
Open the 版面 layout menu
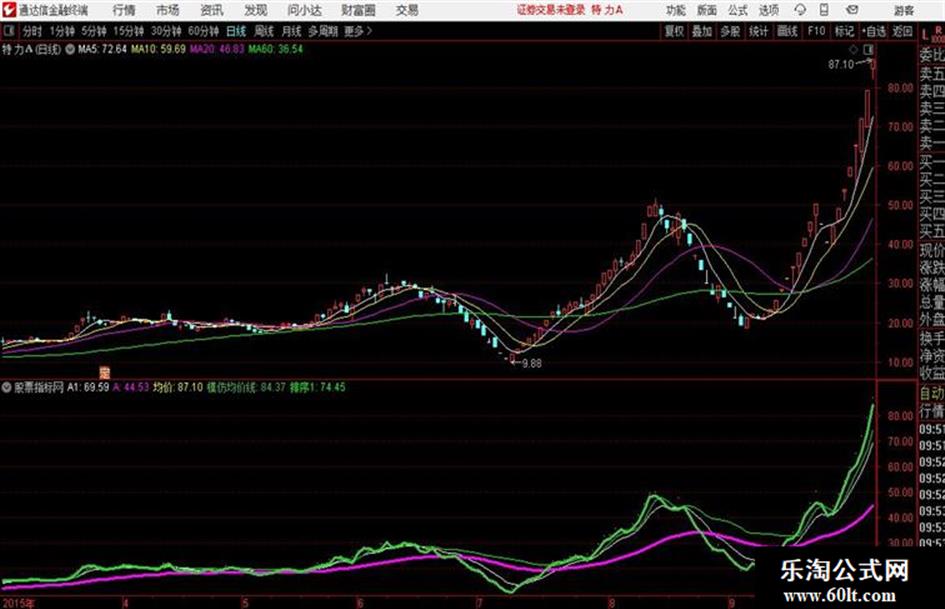707,10
